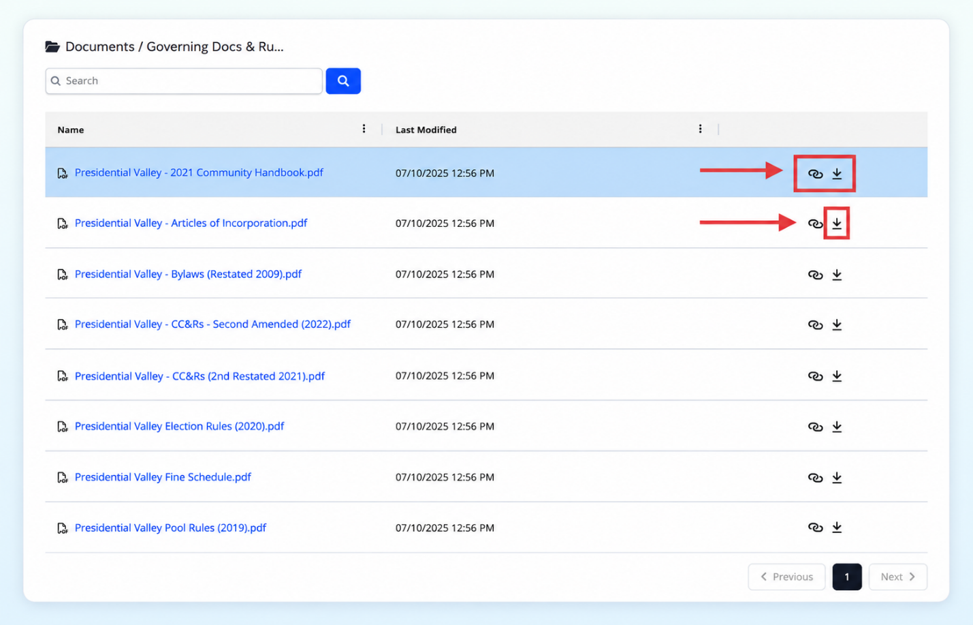Open Presidential Valley - 2021 Community Handbook.pdf
Screen dimensions: 973x625
coord(199,173)
